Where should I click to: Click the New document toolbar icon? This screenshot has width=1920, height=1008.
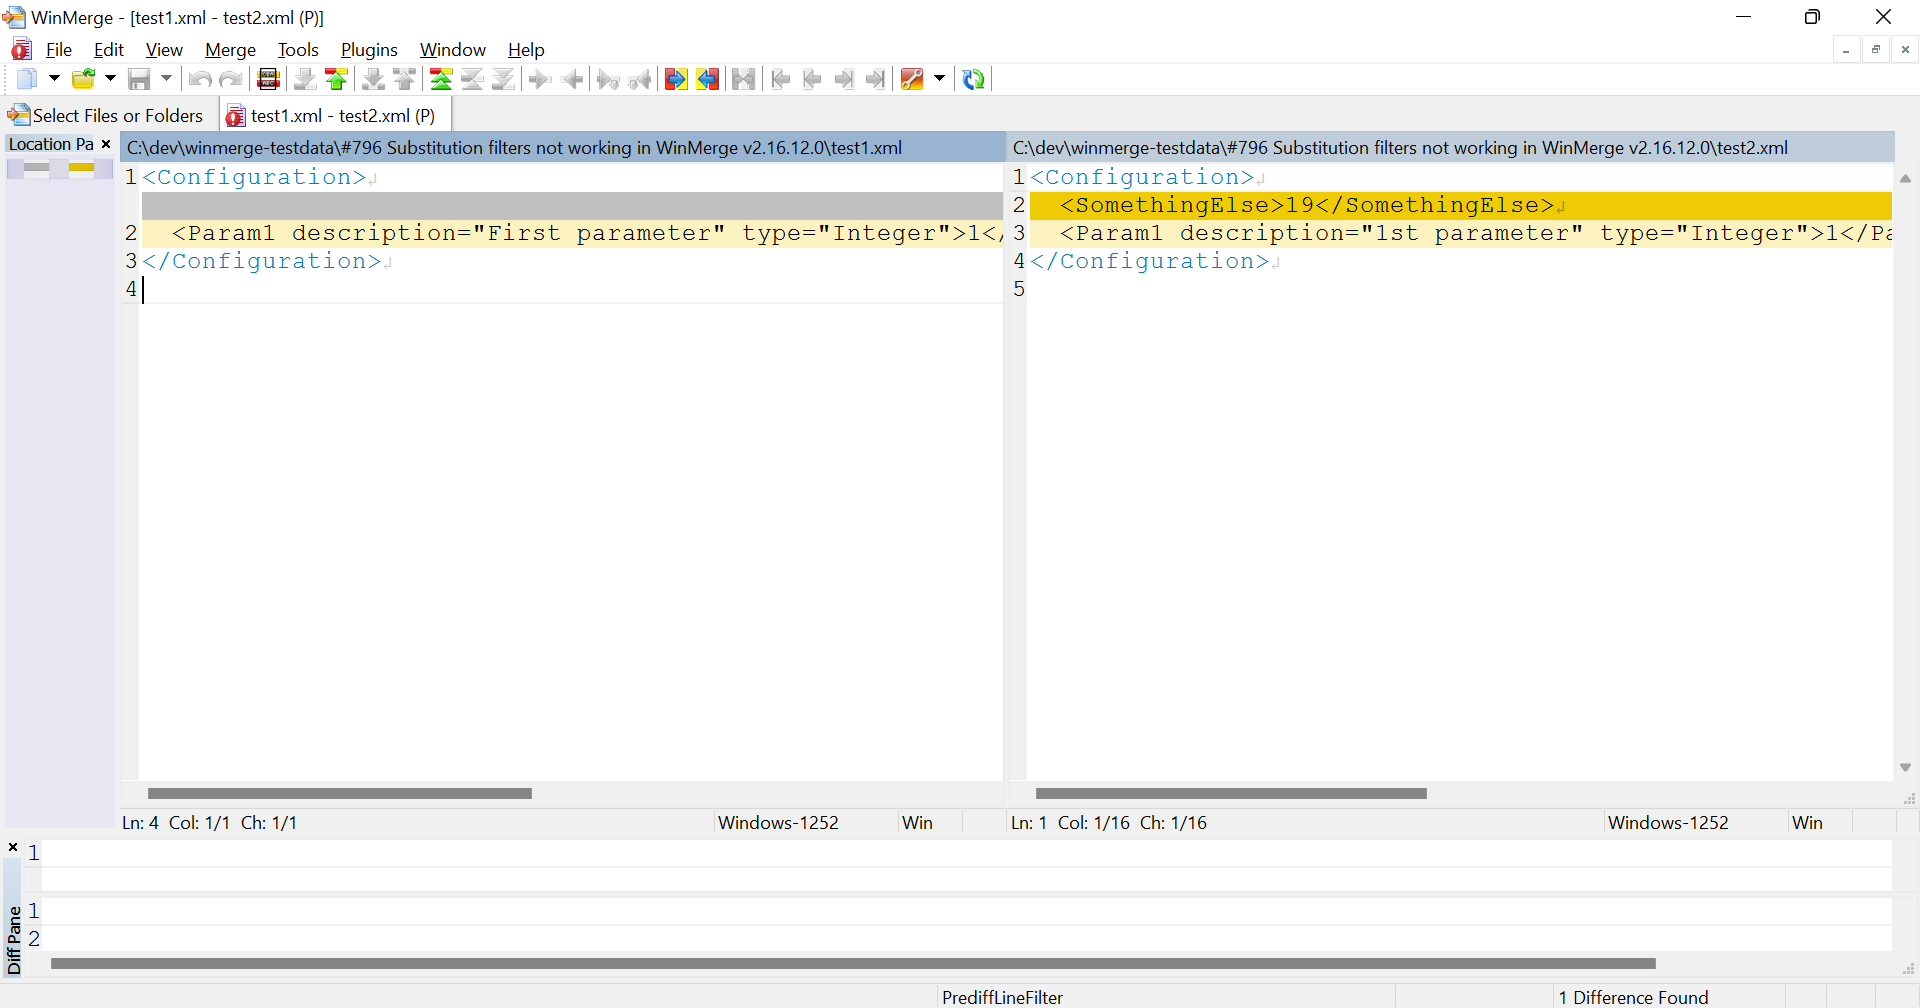(27, 79)
